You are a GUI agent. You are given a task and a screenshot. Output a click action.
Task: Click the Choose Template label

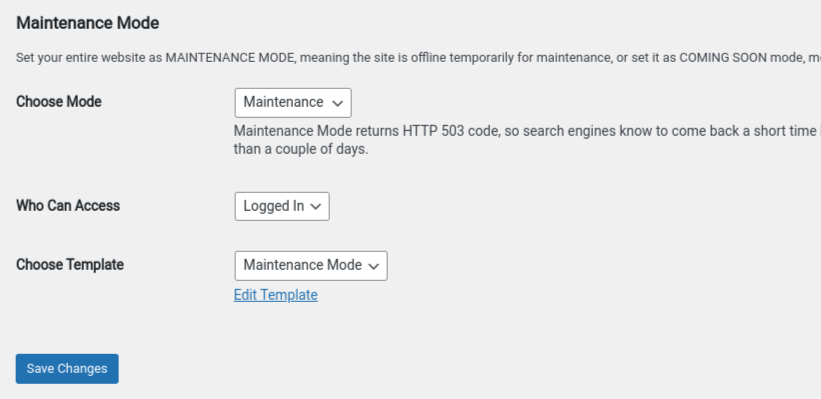point(70,265)
